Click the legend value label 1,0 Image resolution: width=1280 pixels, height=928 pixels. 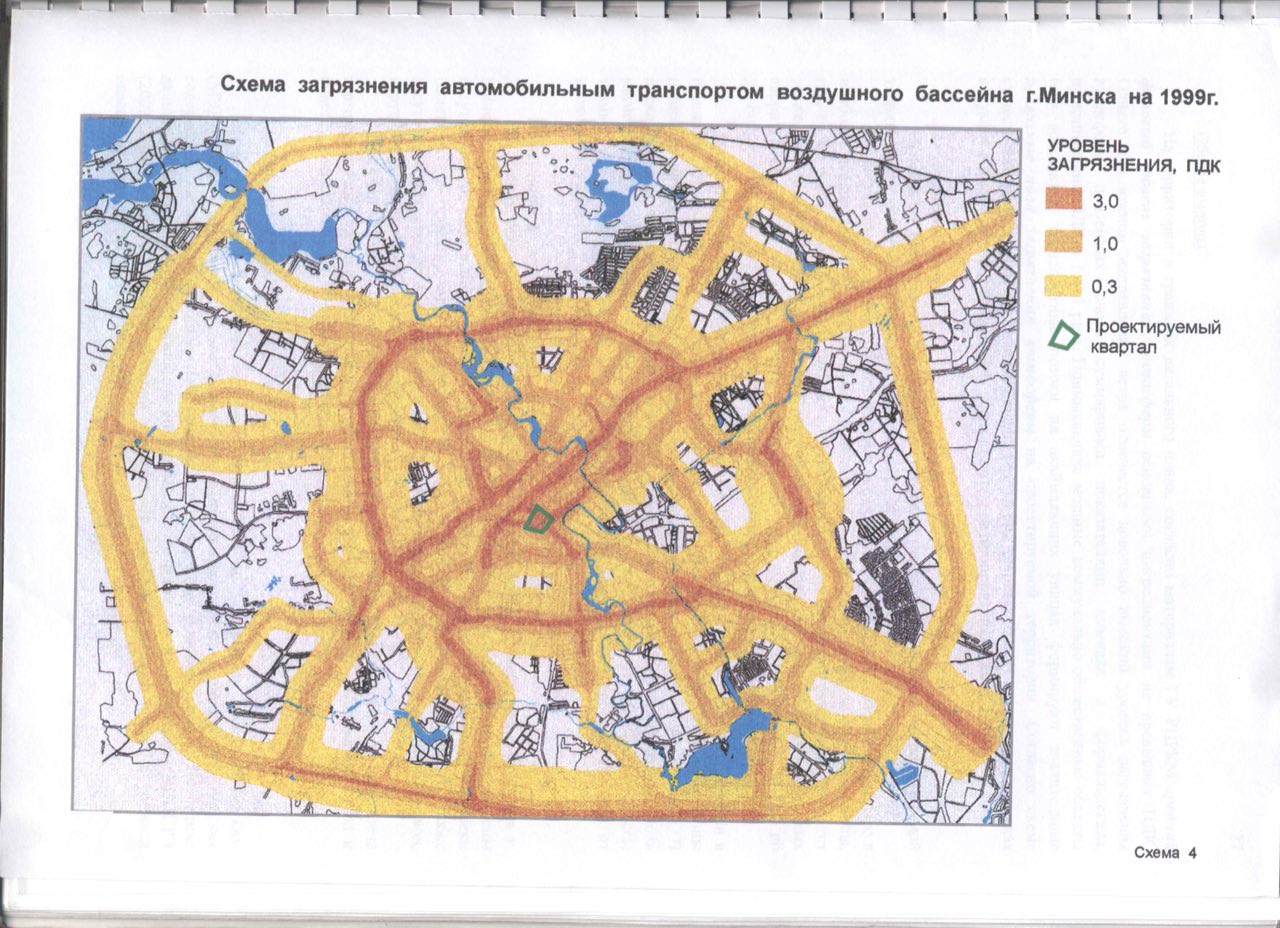pos(1103,244)
